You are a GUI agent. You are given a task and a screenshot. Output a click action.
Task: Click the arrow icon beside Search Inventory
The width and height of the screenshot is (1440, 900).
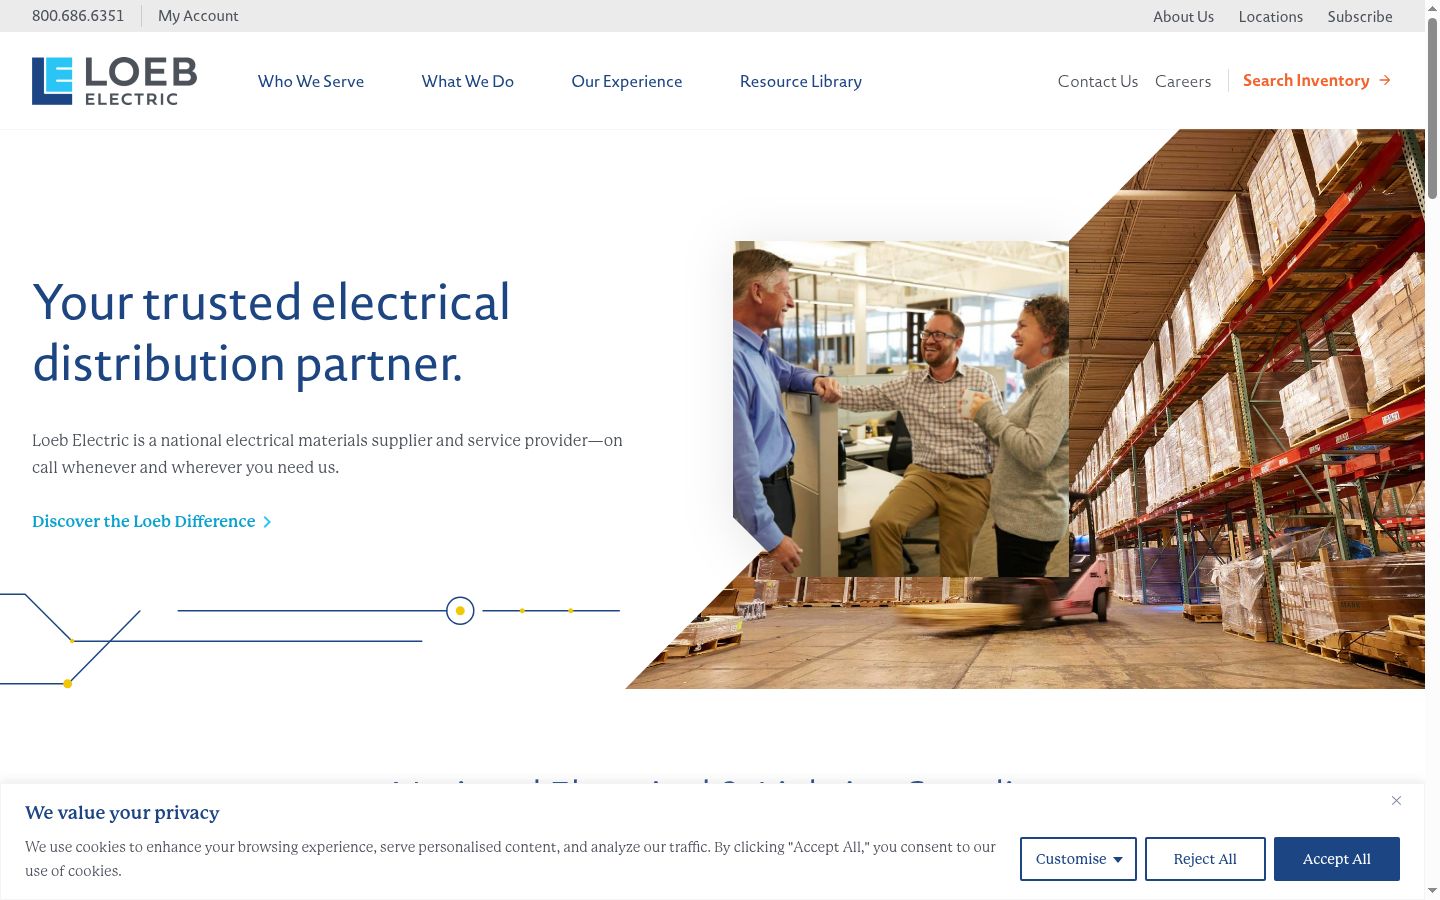click(x=1385, y=80)
